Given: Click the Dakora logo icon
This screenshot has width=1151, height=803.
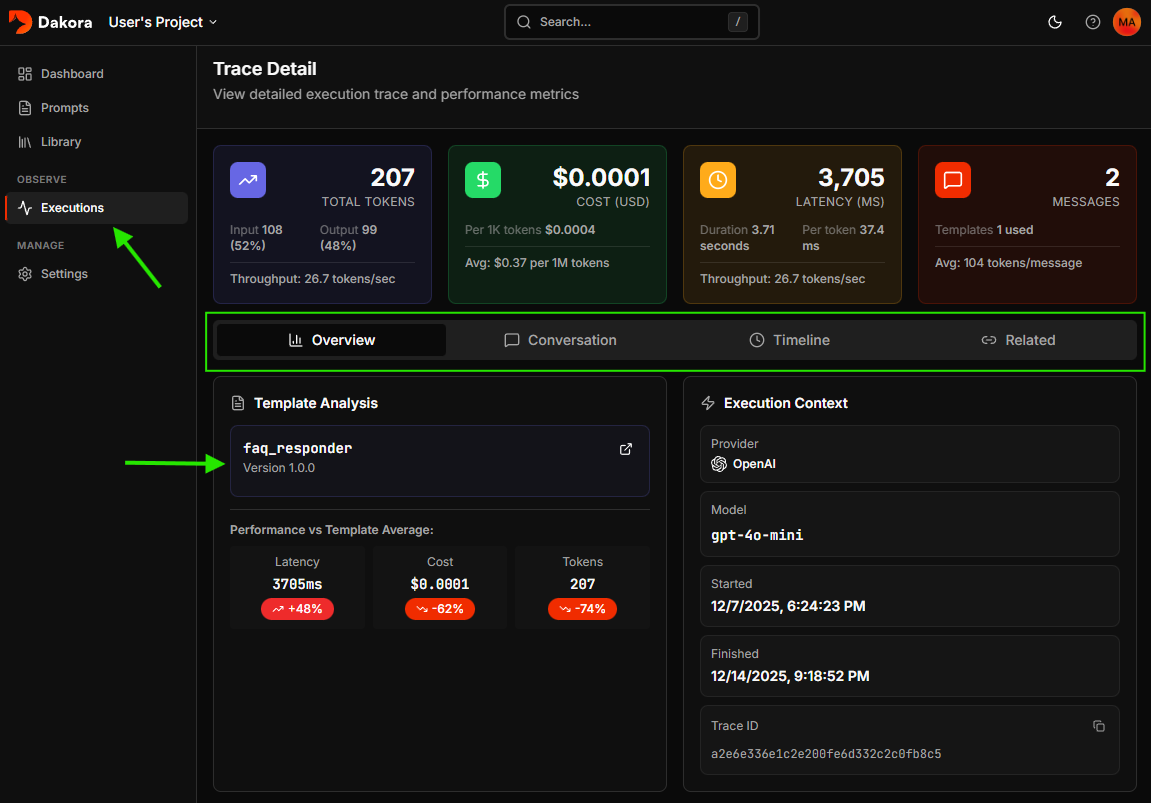Looking at the screenshot, I should [x=20, y=22].
